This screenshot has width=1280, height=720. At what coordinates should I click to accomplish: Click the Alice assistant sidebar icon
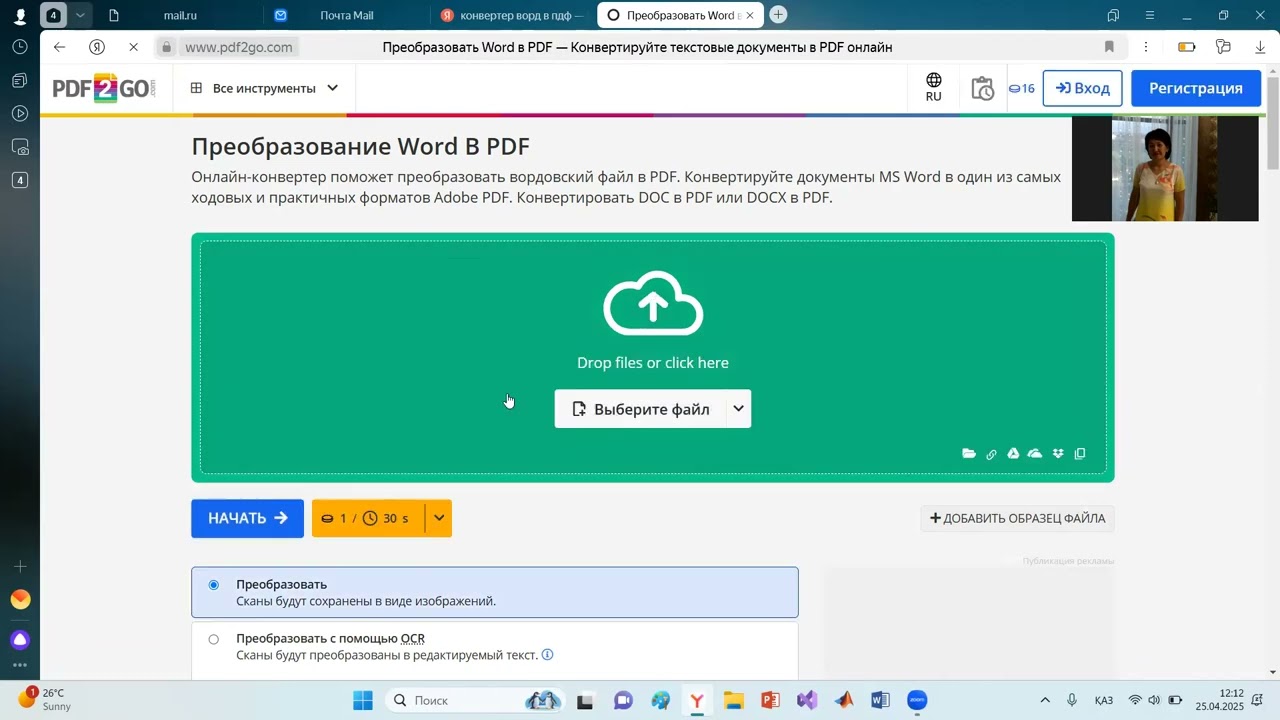pyautogui.click(x=20, y=640)
